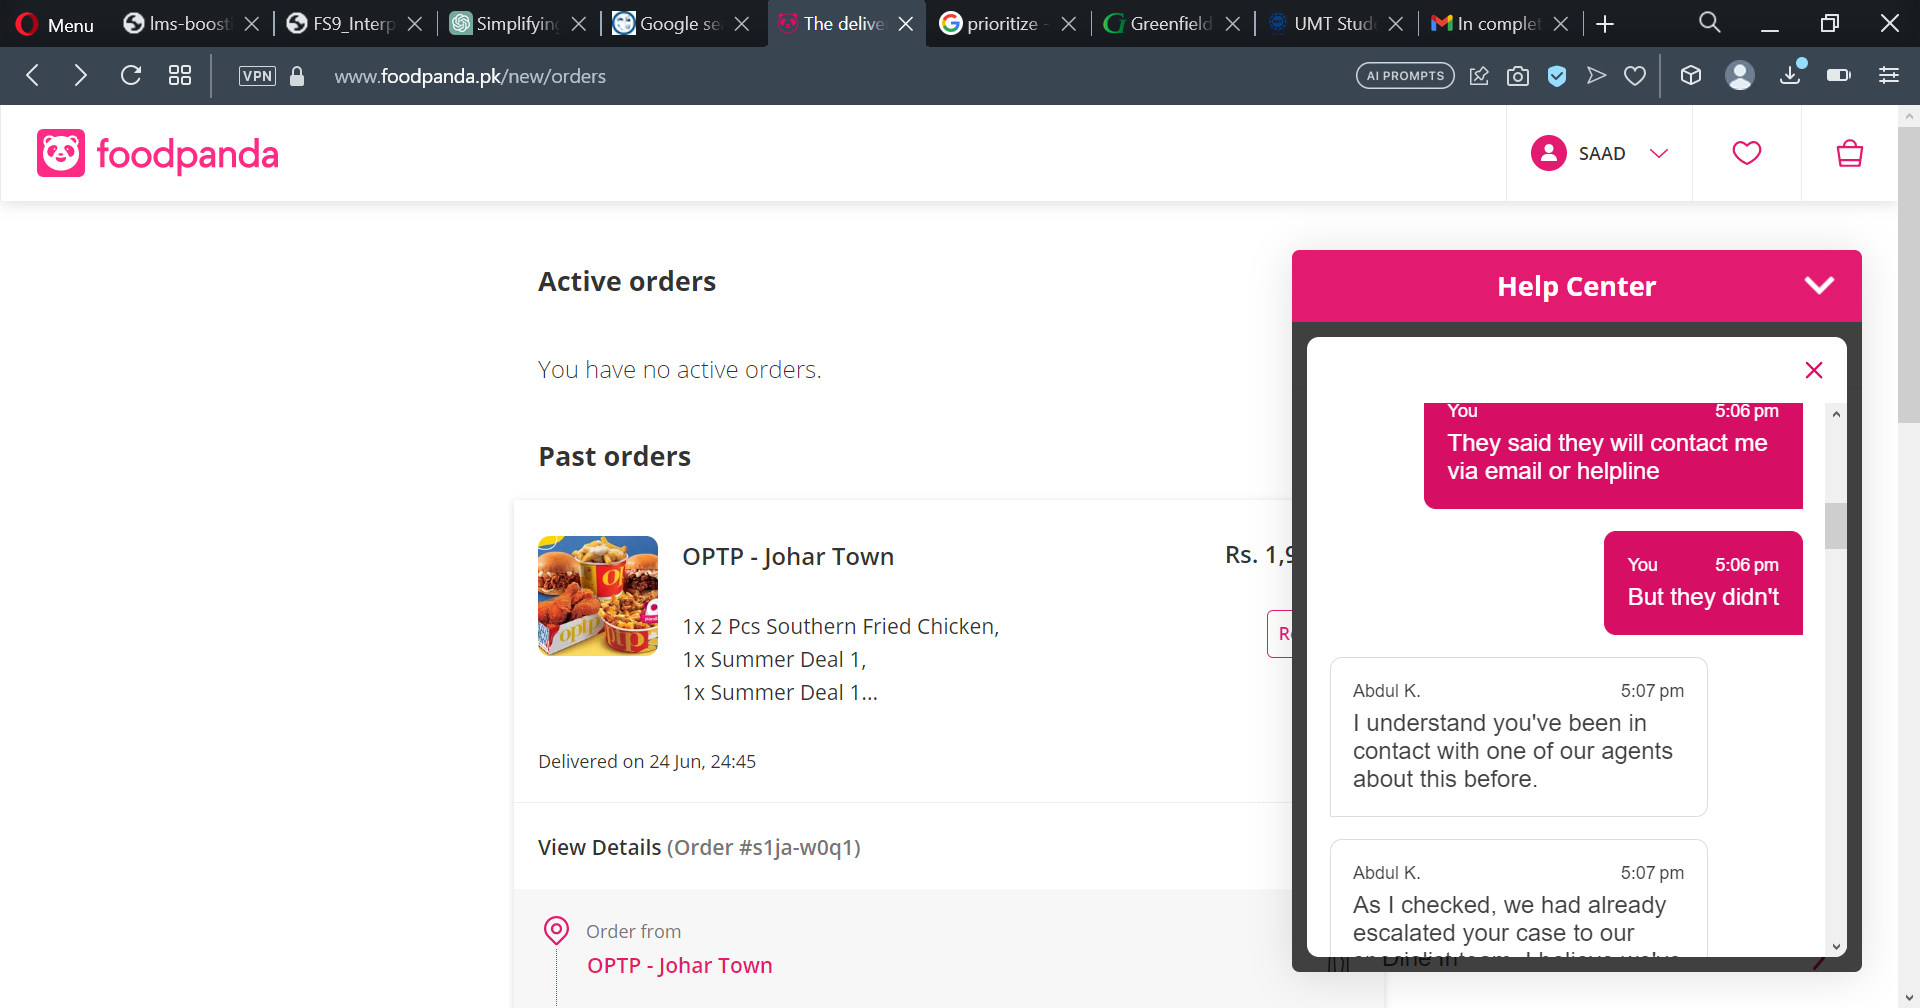Expand the SAAD account dropdown arrow
Screen dimensions: 1920x1008
(1659, 153)
